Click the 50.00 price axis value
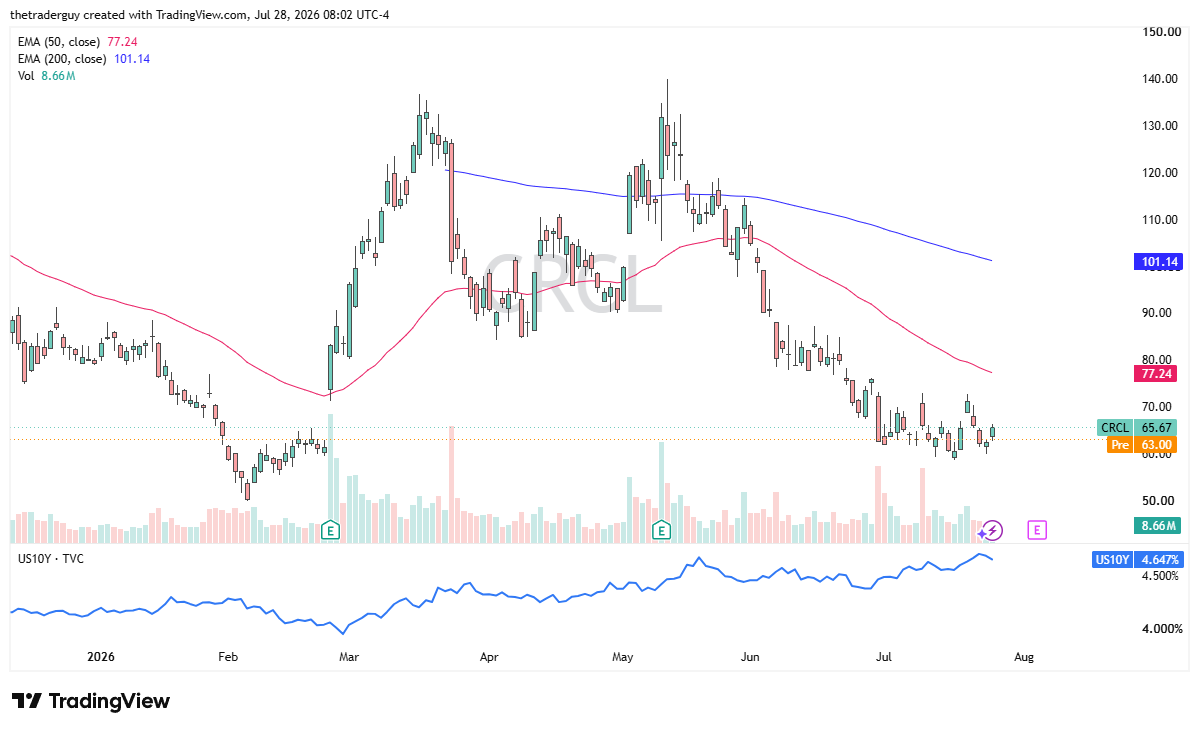Screen dimensions: 1199x731 click(1158, 501)
